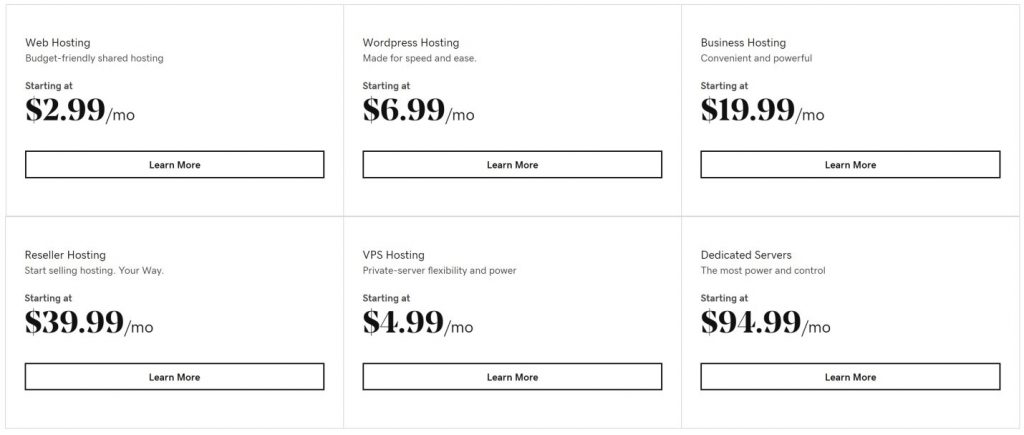Select the Dedicated Servers title

(746, 255)
